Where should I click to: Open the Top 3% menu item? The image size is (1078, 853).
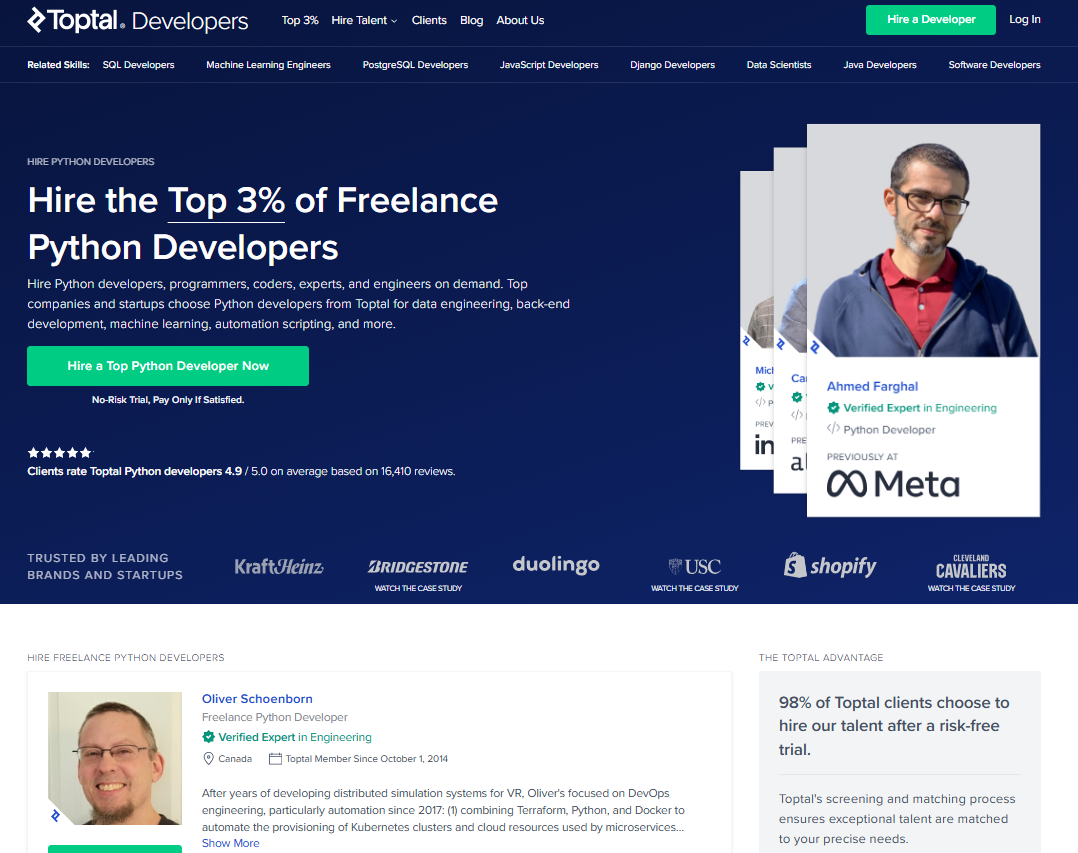(300, 20)
